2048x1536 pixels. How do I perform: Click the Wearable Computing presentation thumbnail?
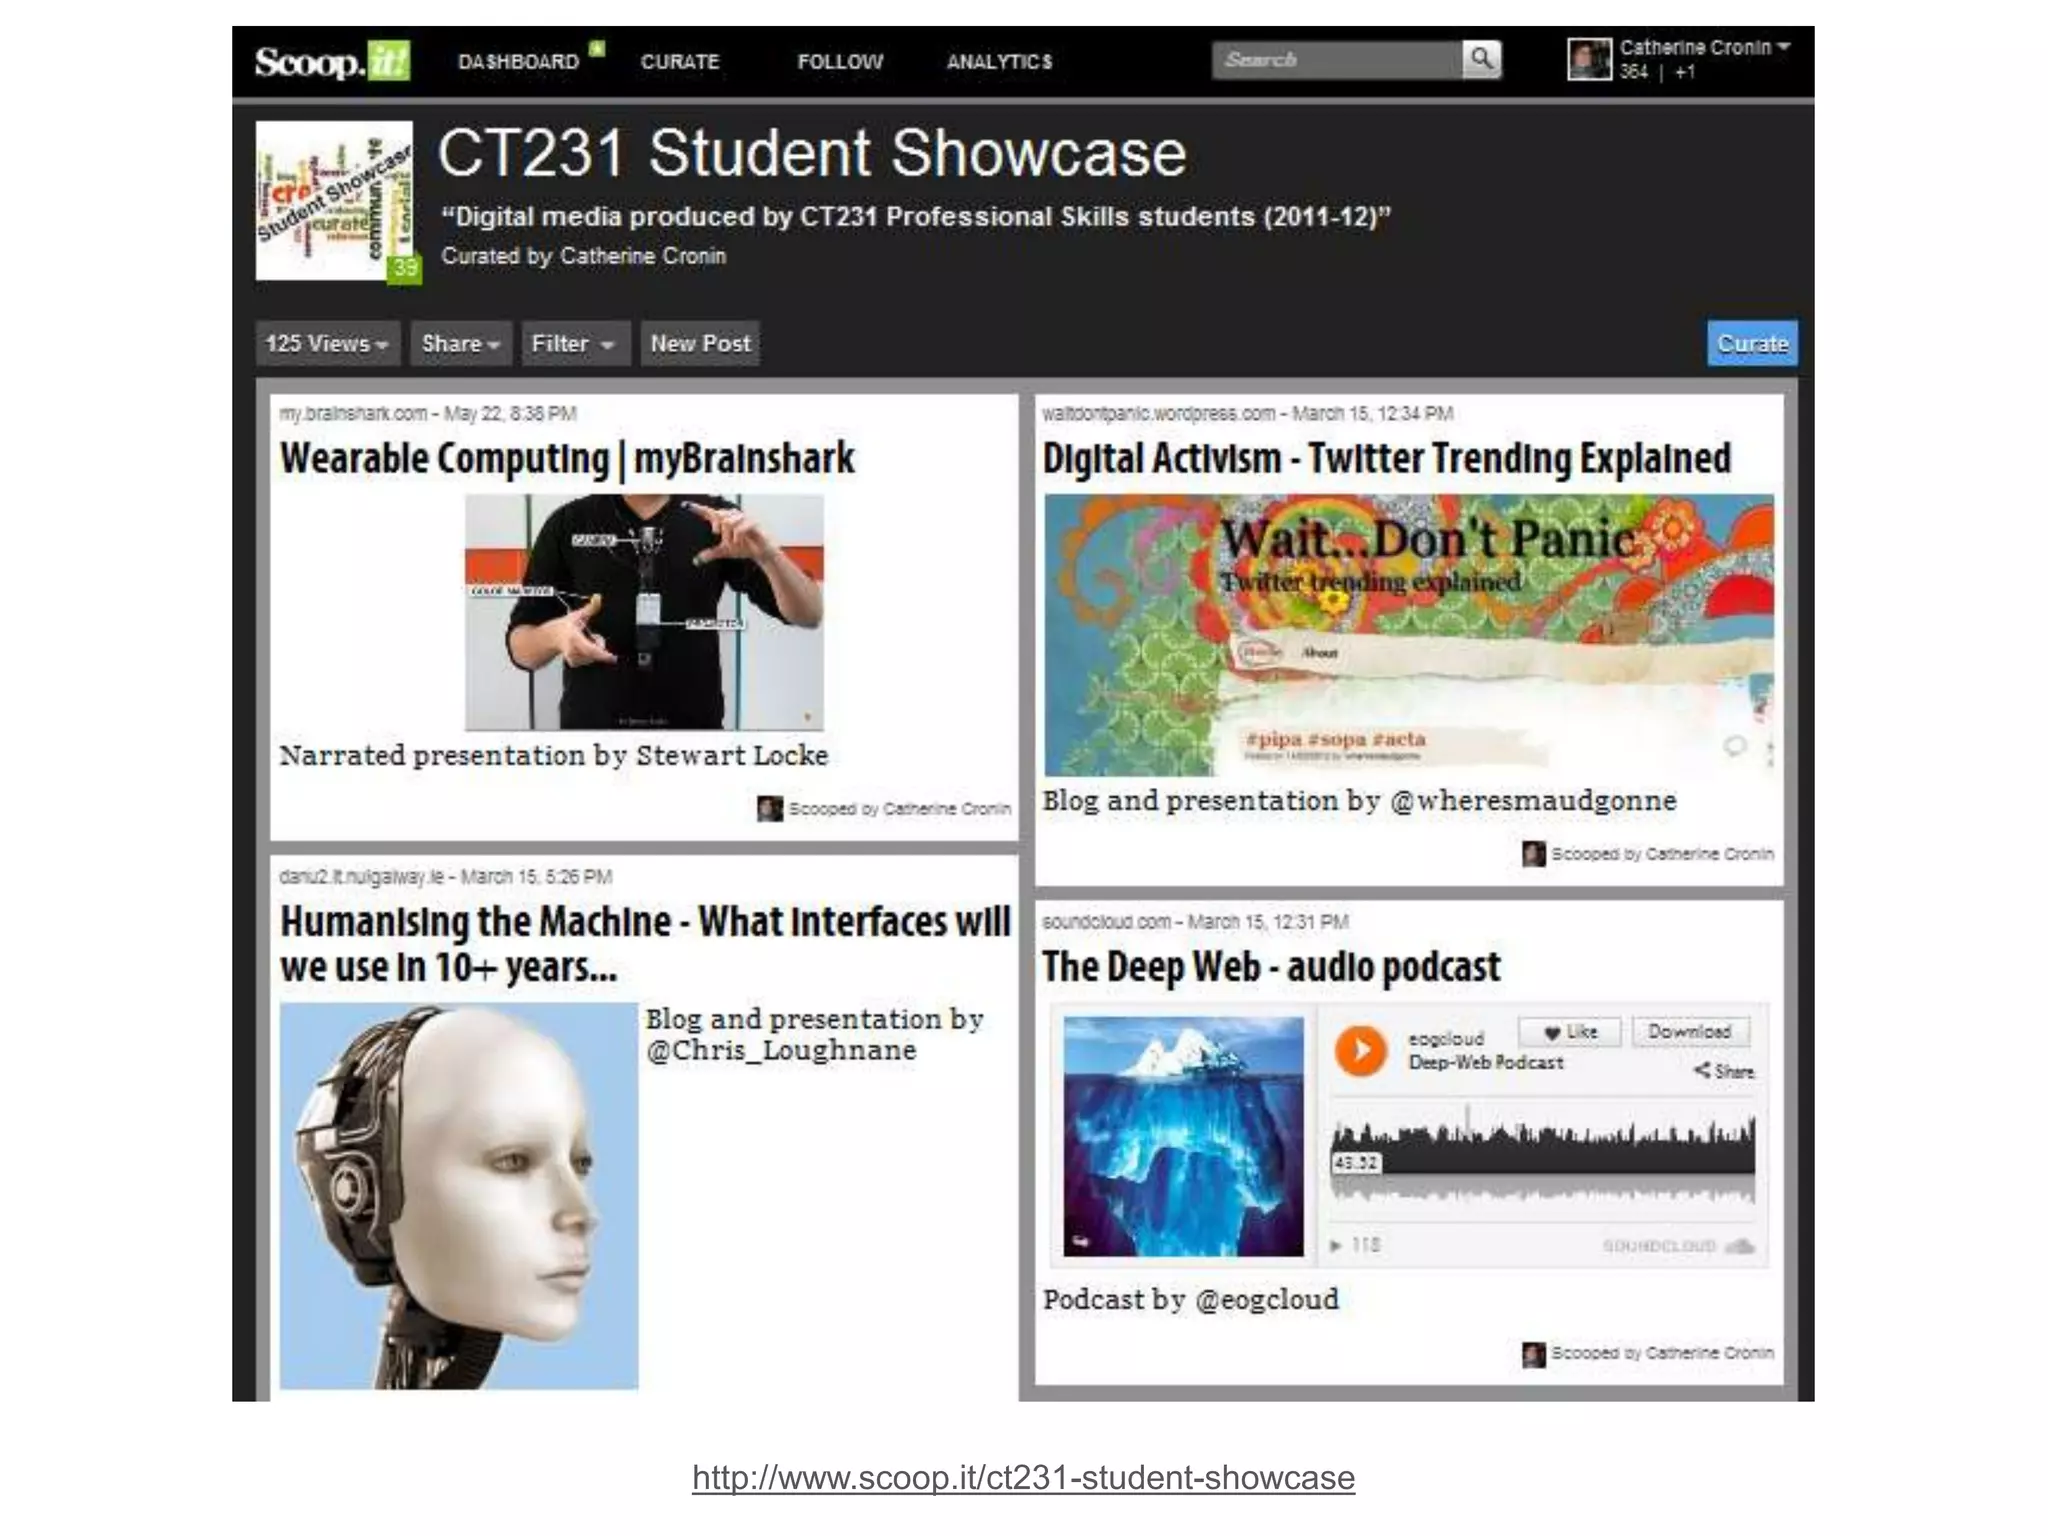(644, 612)
